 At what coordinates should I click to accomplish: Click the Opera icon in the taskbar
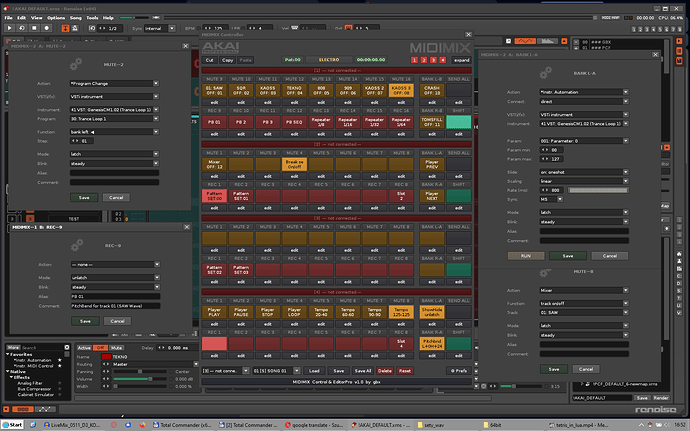pyautogui.click(x=114, y=425)
